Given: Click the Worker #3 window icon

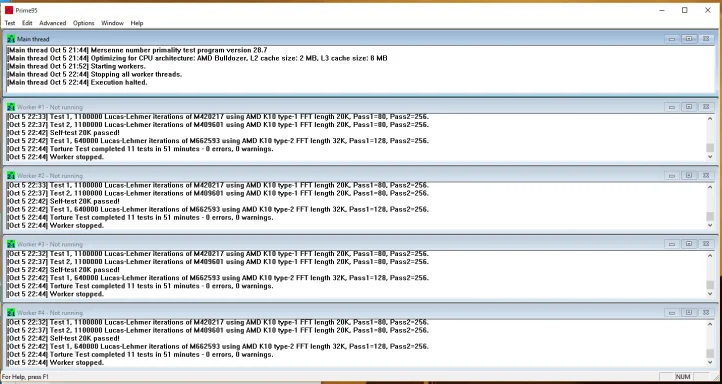Looking at the screenshot, I should (x=11, y=244).
